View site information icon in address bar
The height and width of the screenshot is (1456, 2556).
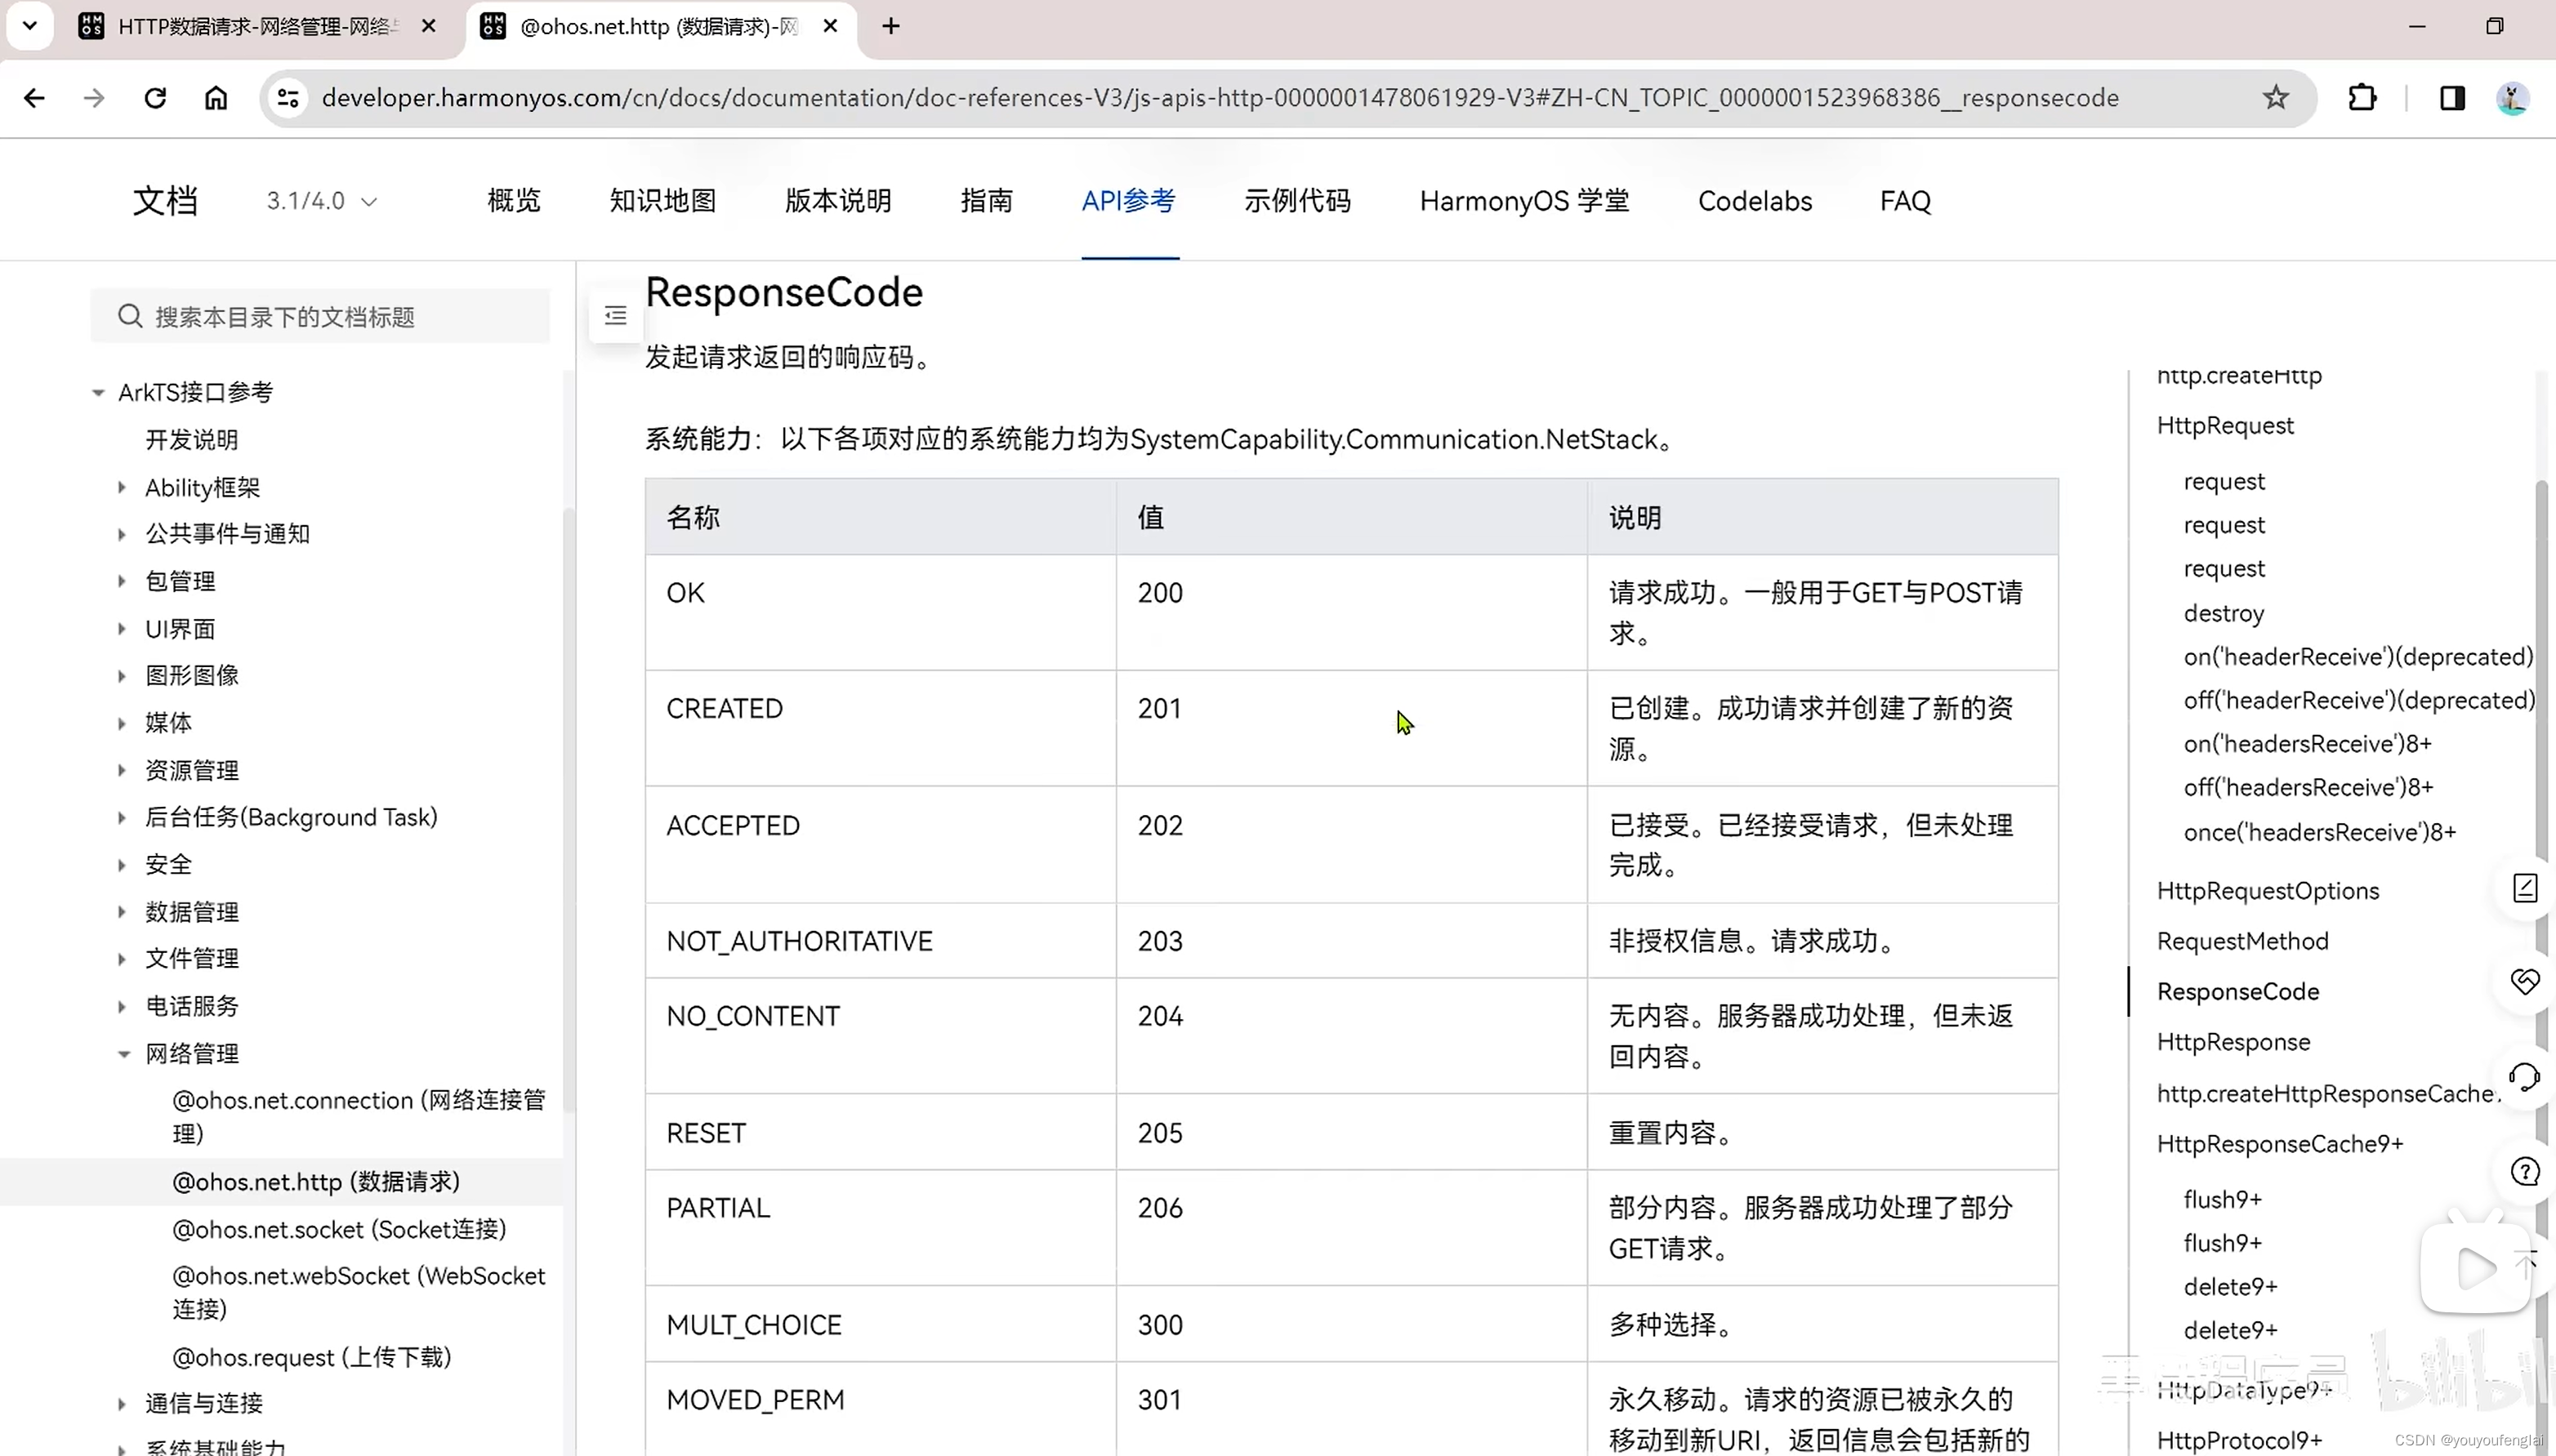[x=288, y=98]
